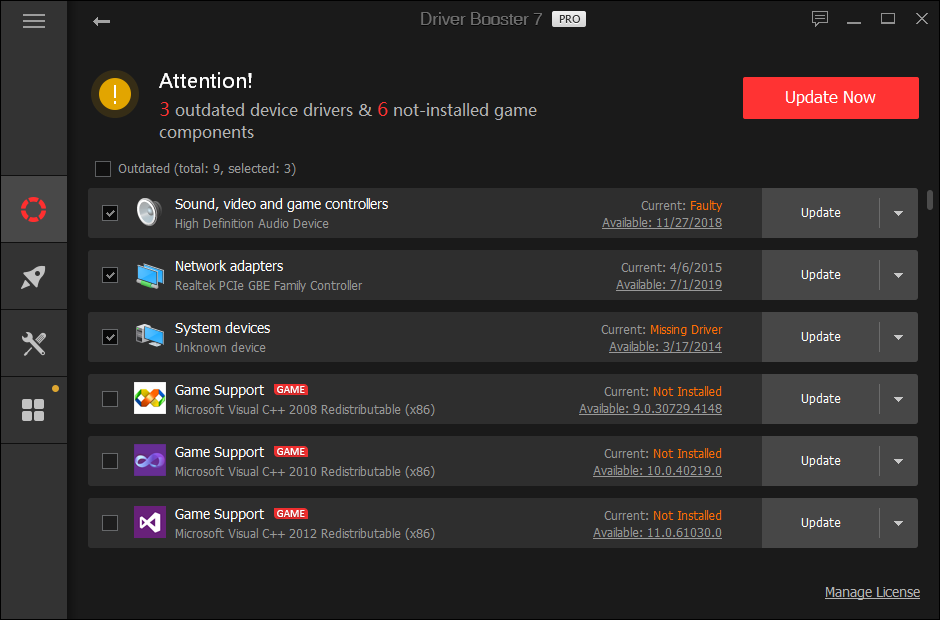Image resolution: width=940 pixels, height=620 pixels.
Task: Click the GAME badge on Visual C++ 2008
Action: pos(291,390)
